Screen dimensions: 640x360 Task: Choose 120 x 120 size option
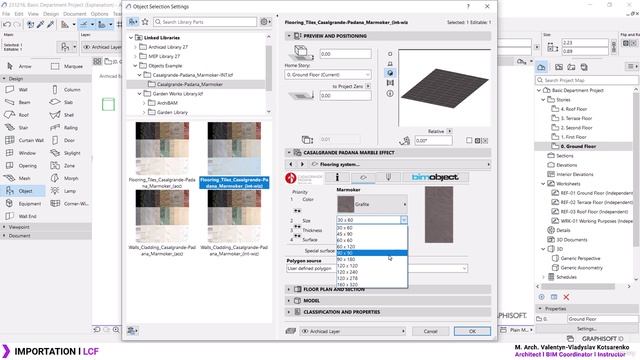point(372,266)
